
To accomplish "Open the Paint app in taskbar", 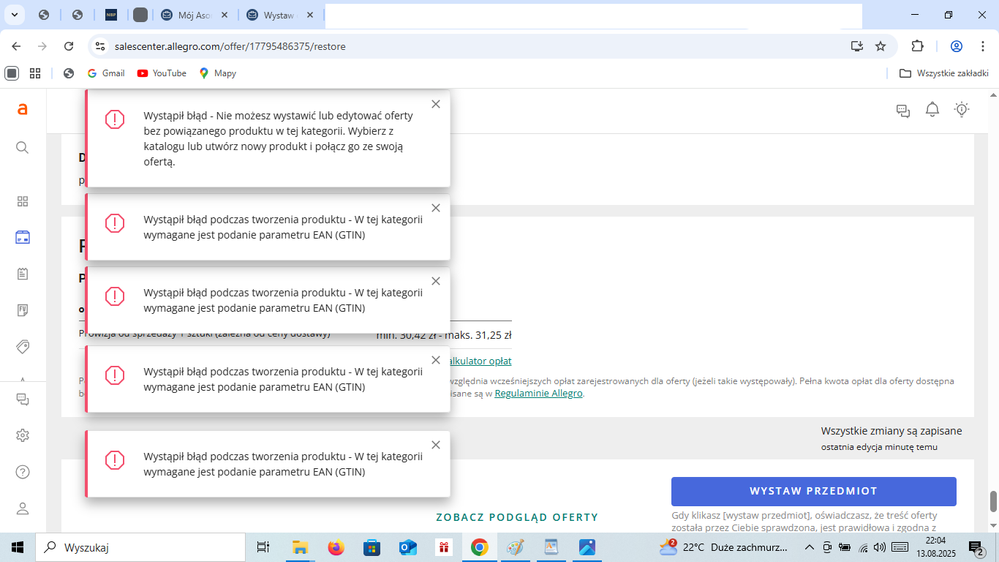I will [x=515, y=547].
